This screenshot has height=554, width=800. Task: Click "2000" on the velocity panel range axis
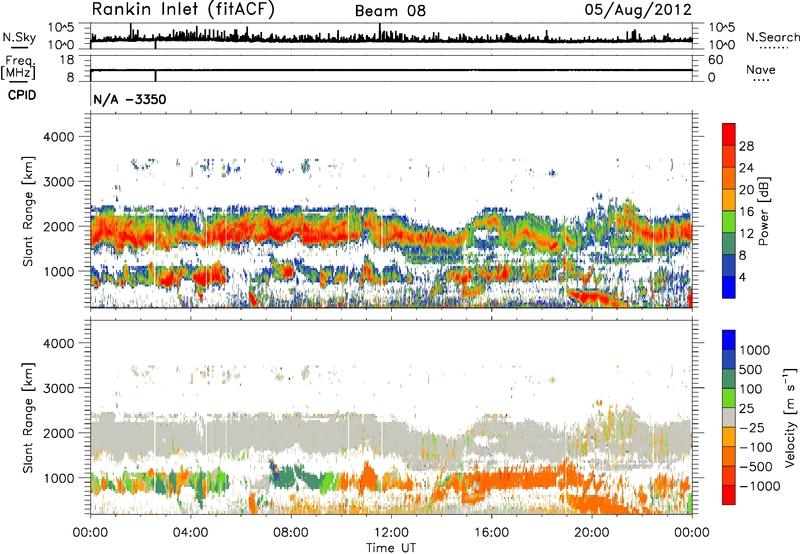pyautogui.click(x=58, y=433)
